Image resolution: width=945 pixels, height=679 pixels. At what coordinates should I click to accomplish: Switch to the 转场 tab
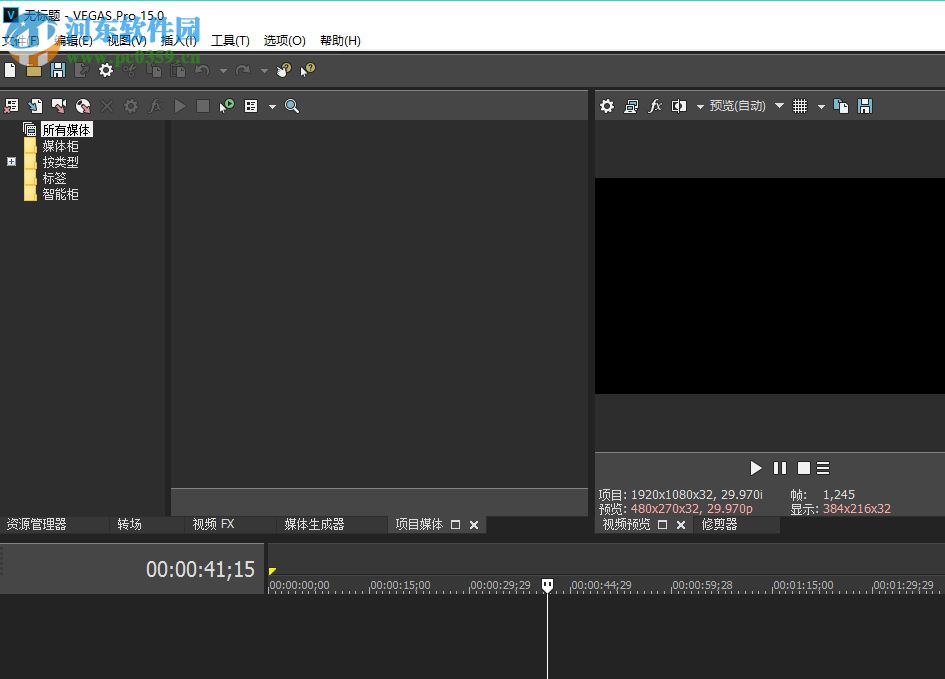click(x=129, y=524)
